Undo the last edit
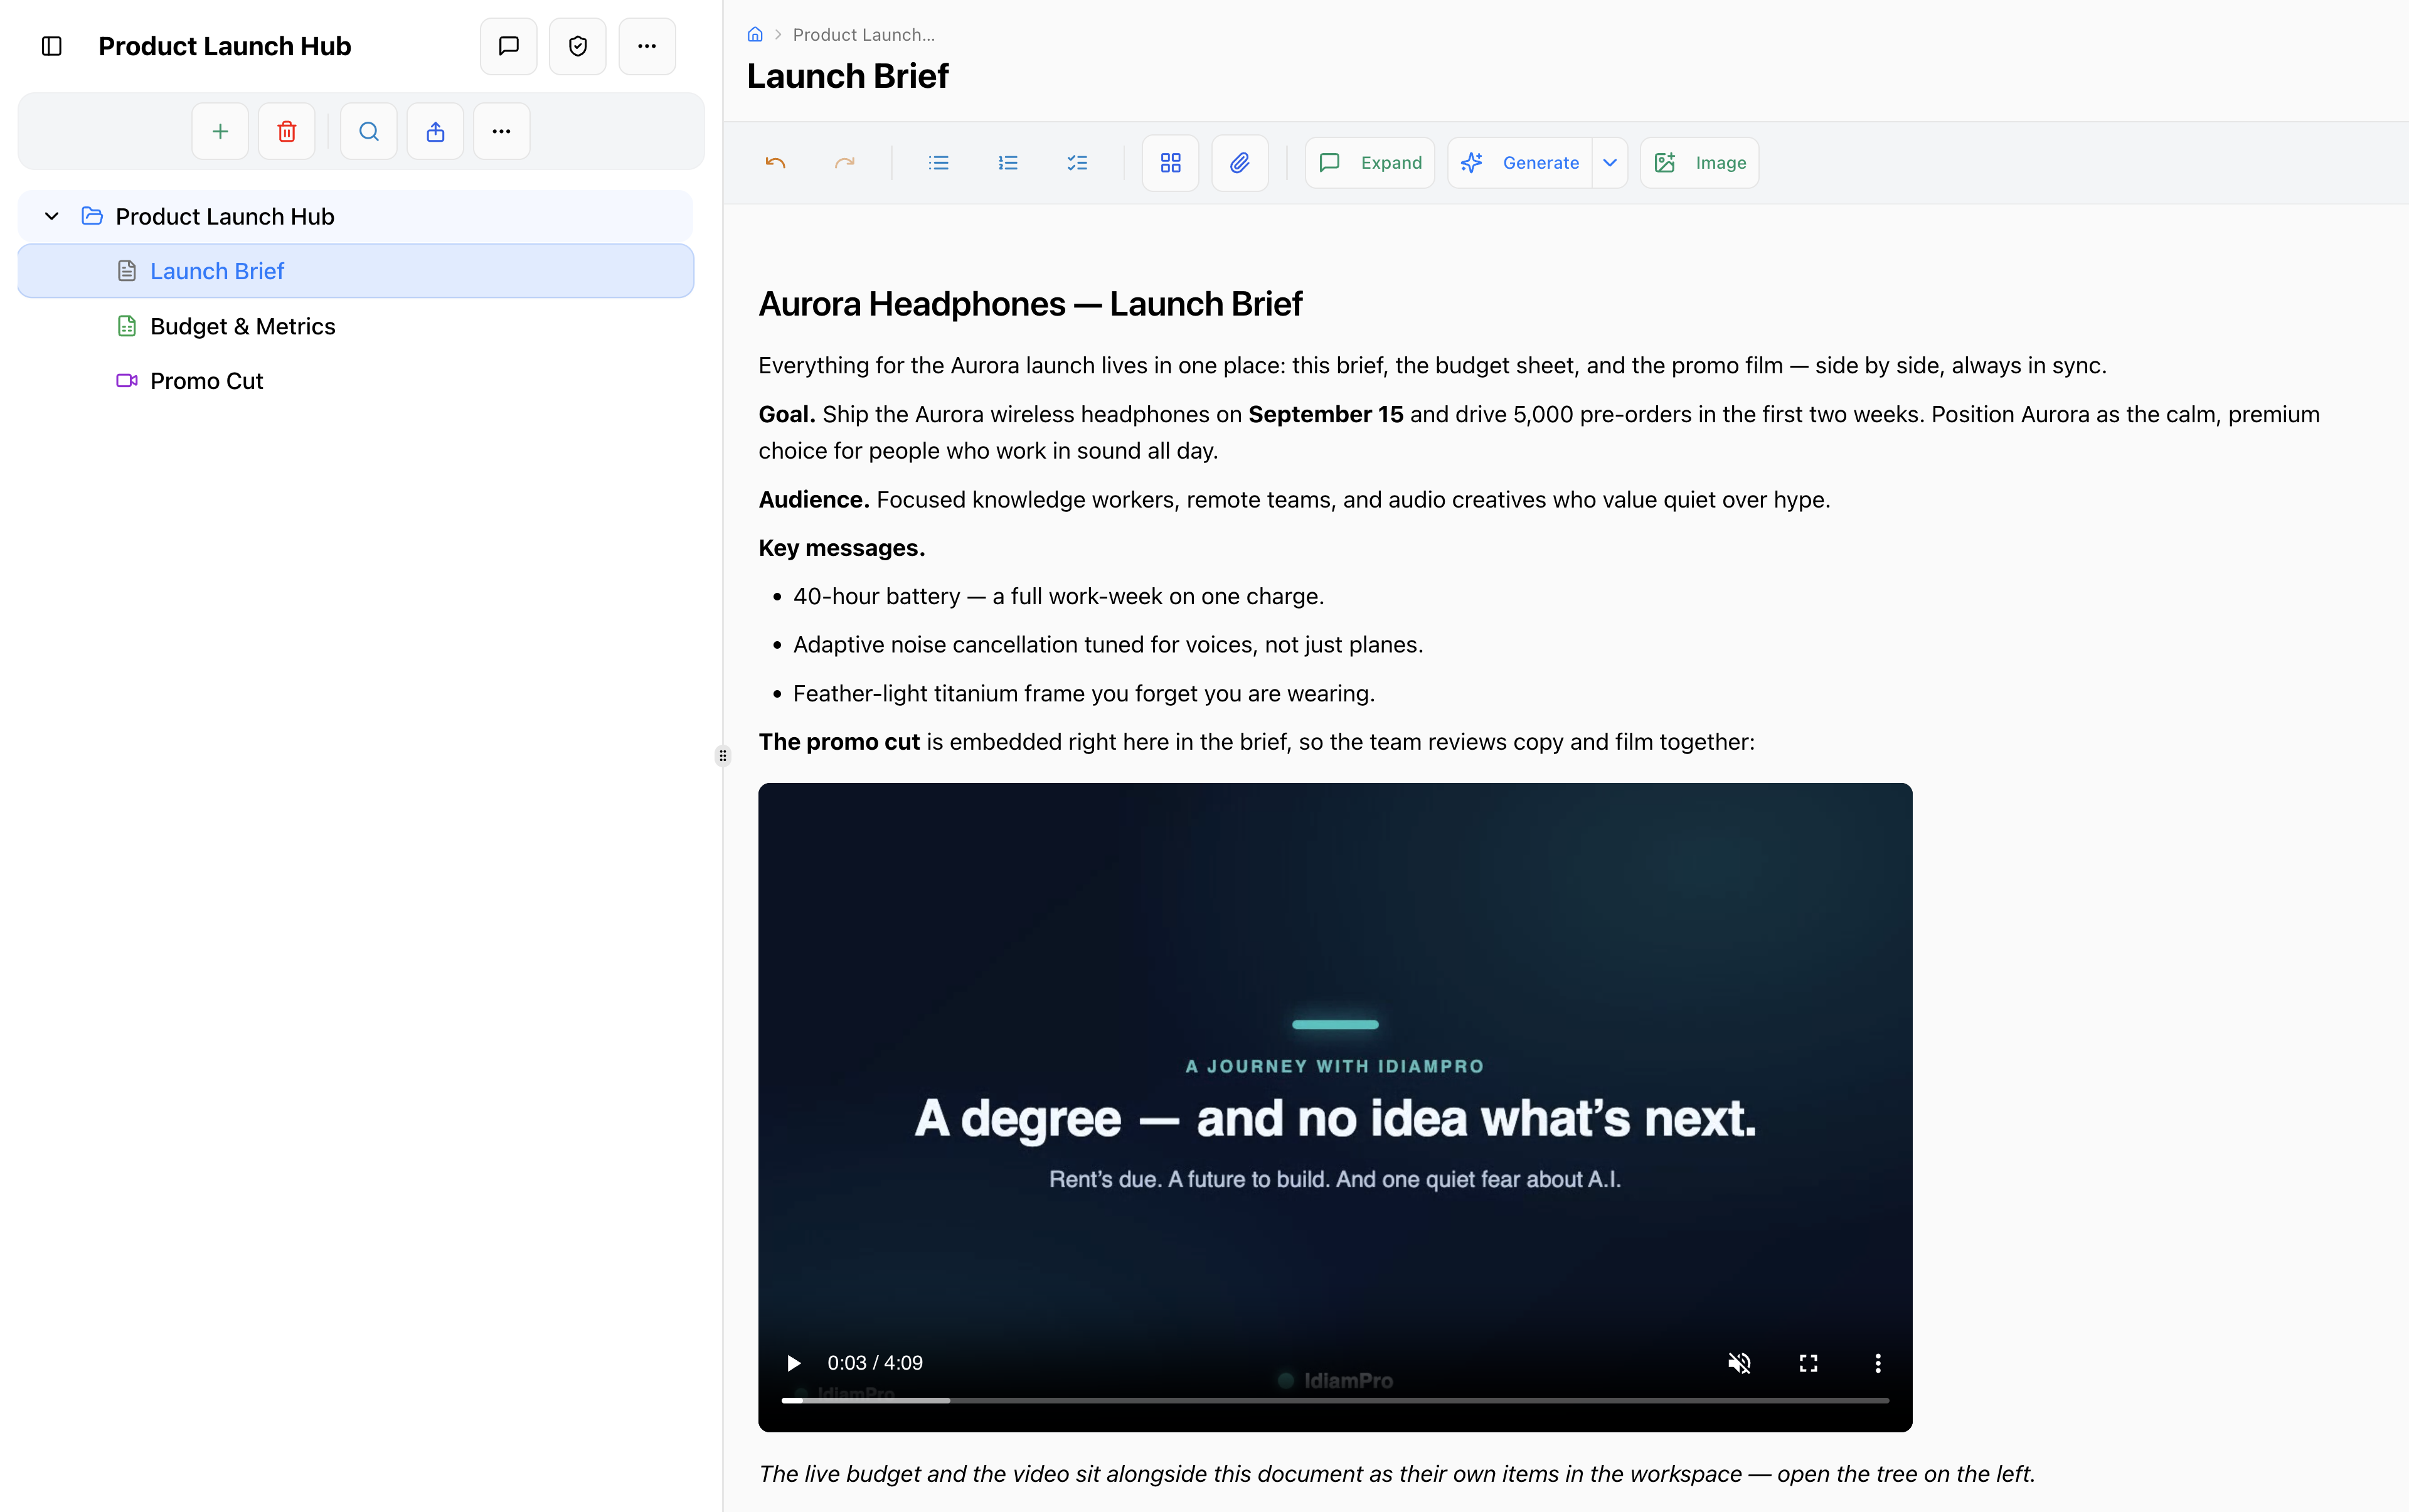 click(x=775, y=163)
